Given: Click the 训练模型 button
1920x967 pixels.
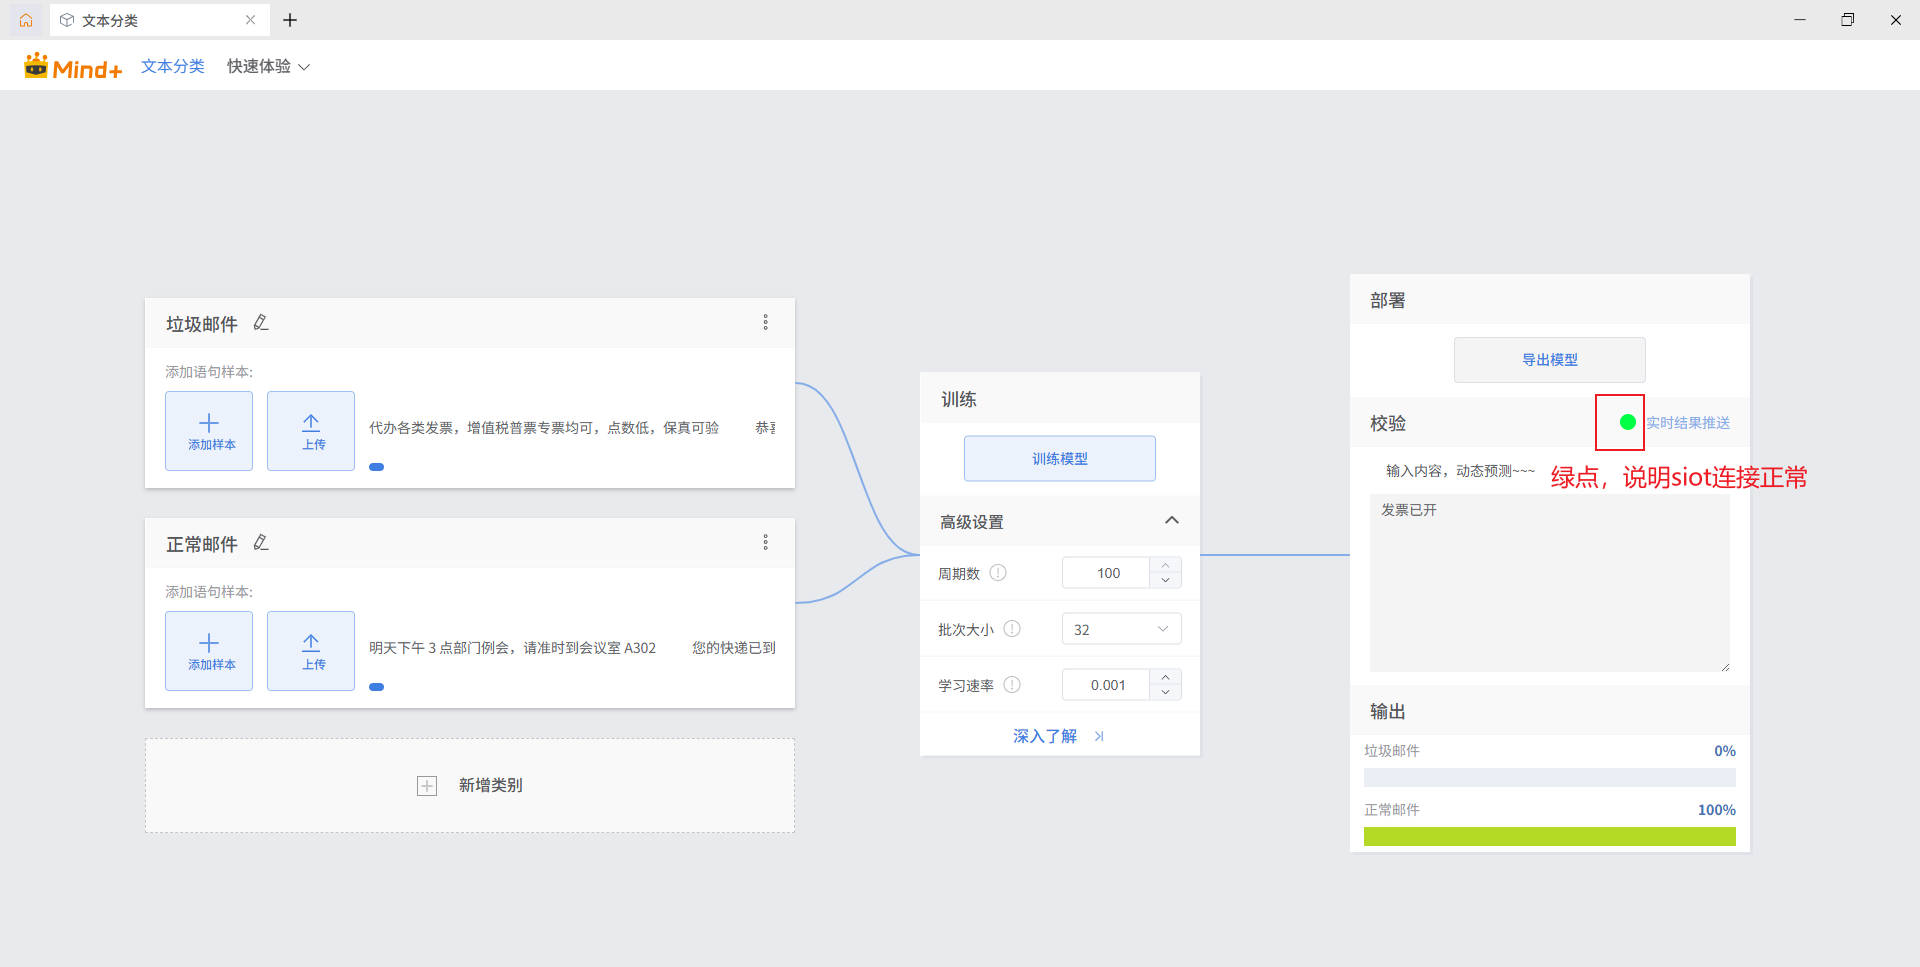Looking at the screenshot, I should (1060, 458).
